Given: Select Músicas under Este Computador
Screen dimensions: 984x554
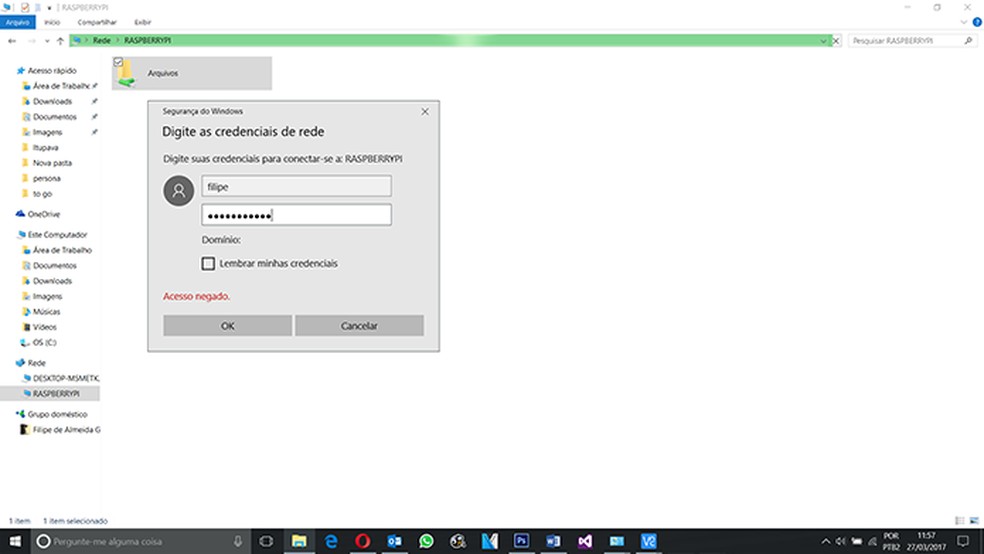Looking at the screenshot, I should pos(46,312).
